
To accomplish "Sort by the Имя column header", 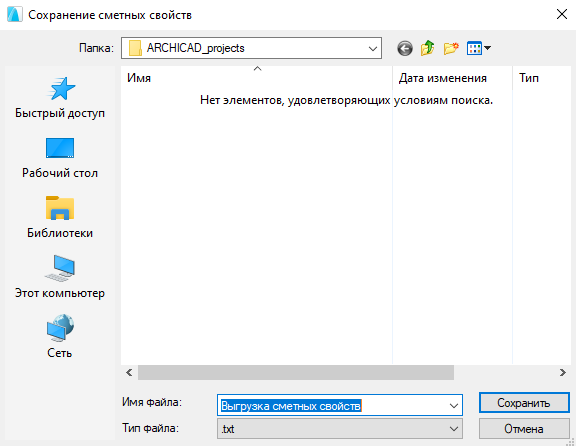I will tap(256, 78).
